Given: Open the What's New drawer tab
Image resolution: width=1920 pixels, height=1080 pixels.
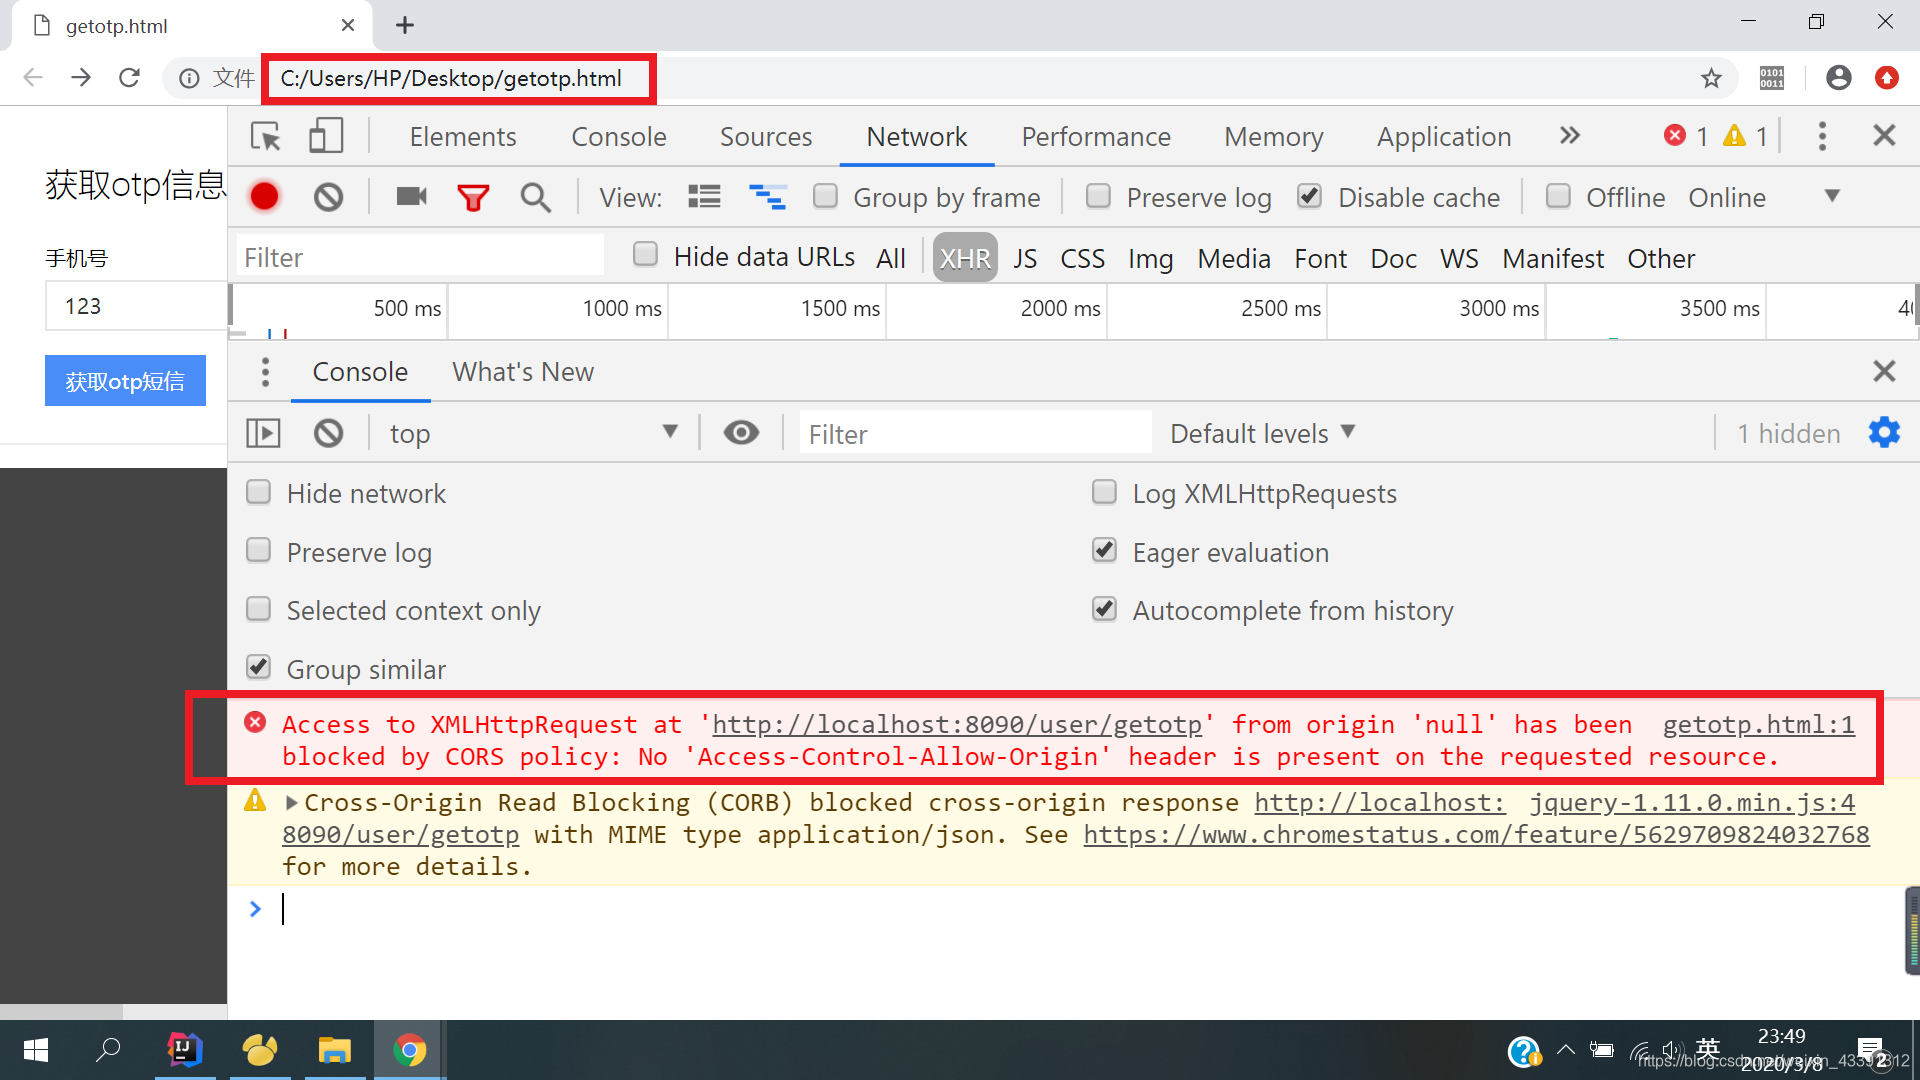Looking at the screenshot, I should (523, 372).
